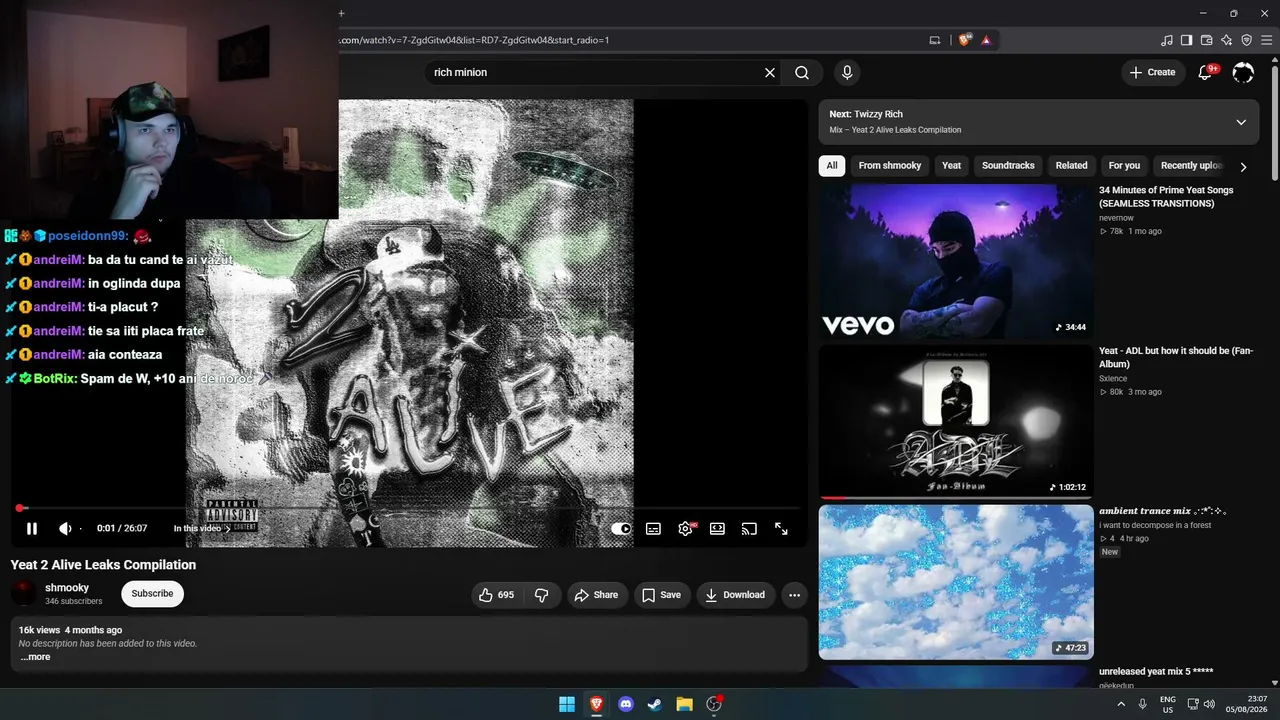Cast video with Play on TV icon
Screen dimensions: 1280x720
(749, 529)
